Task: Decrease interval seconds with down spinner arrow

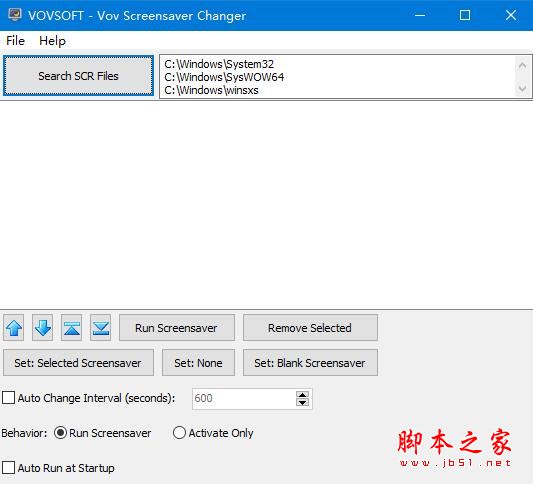Action: pos(302,402)
